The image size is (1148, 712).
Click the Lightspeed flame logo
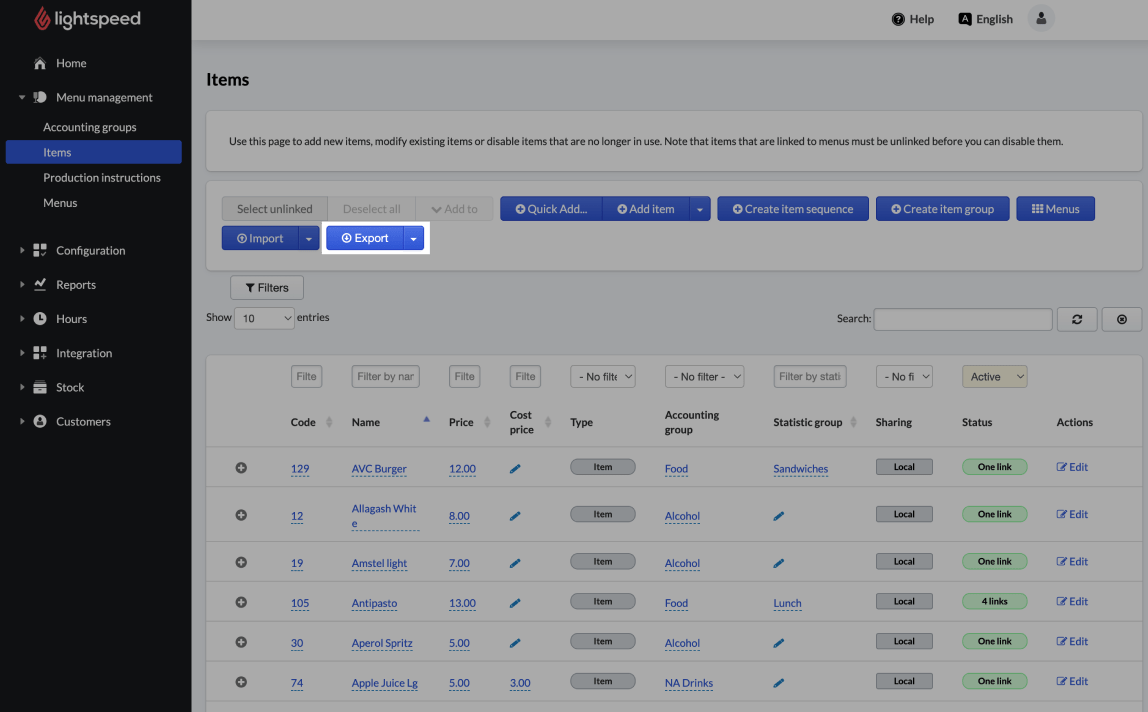(x=42, y=19)
